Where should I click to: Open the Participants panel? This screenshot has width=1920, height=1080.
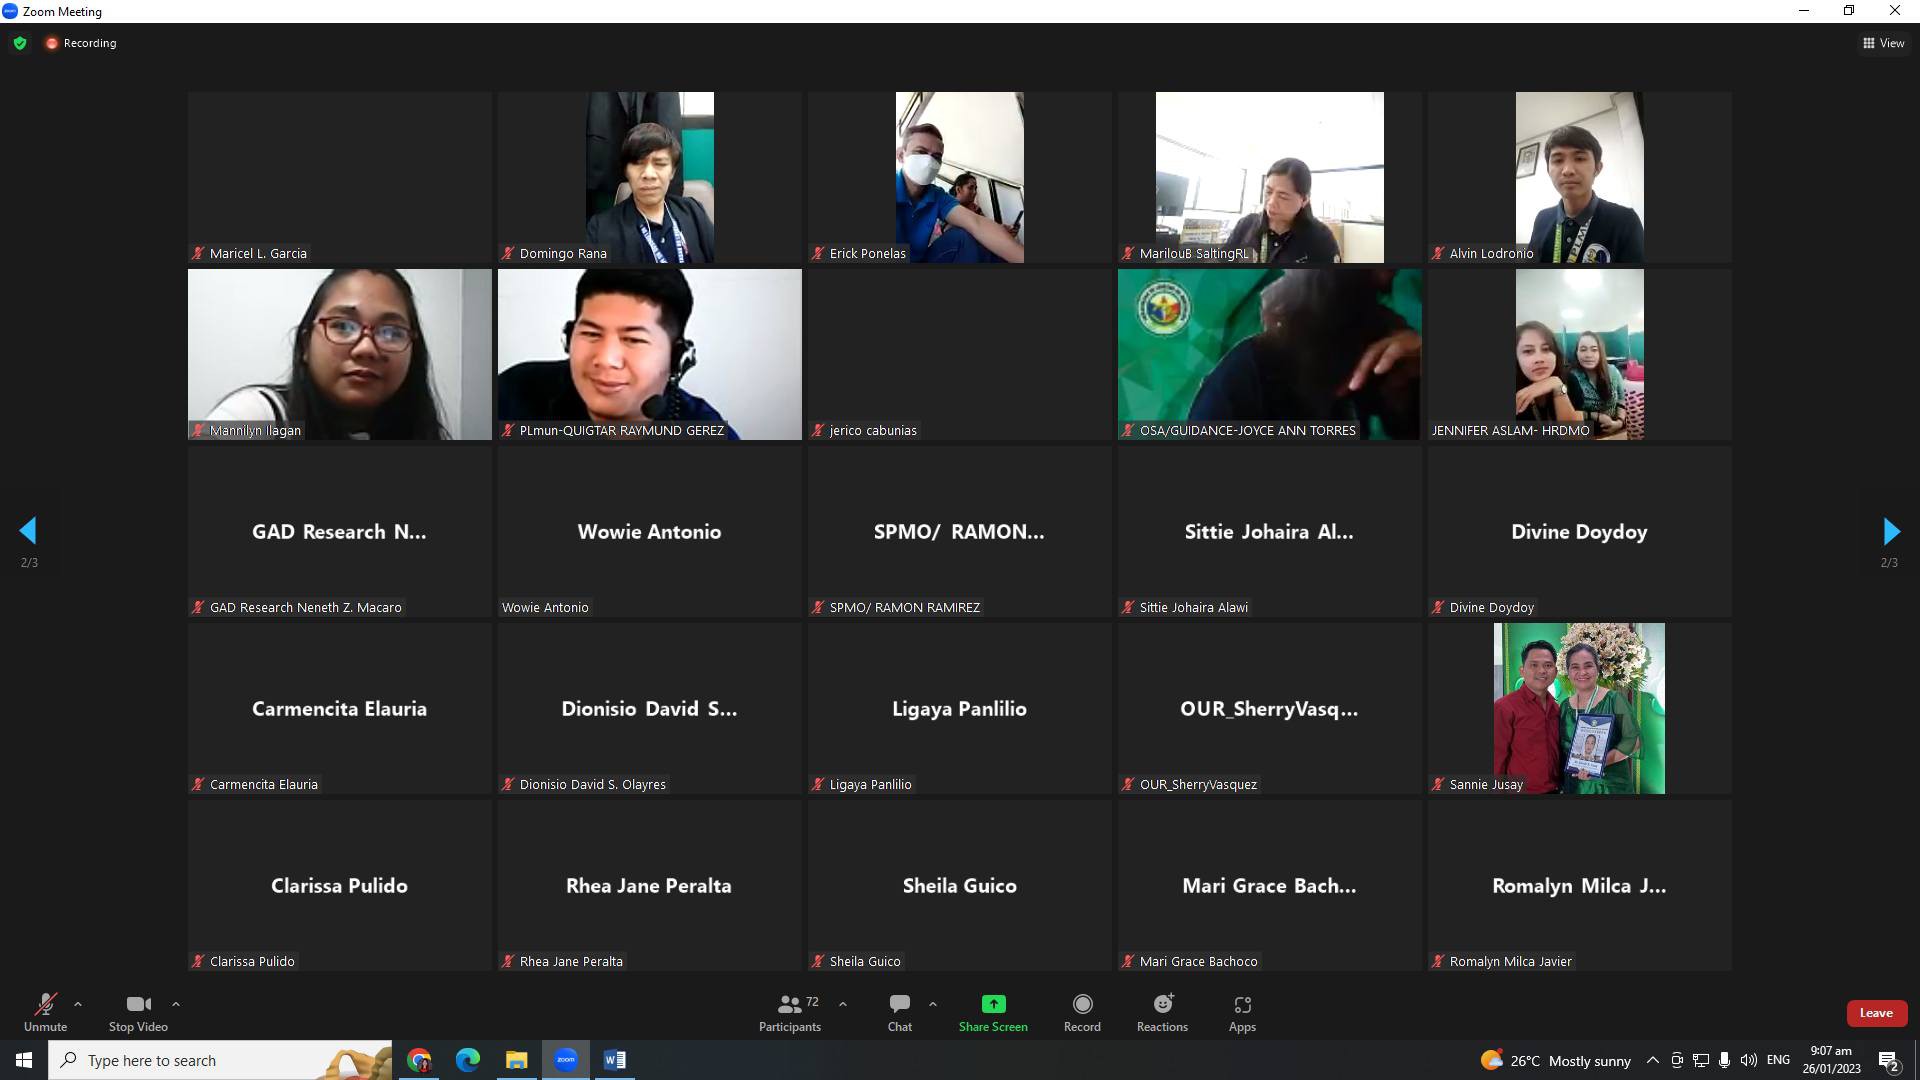790,1012
